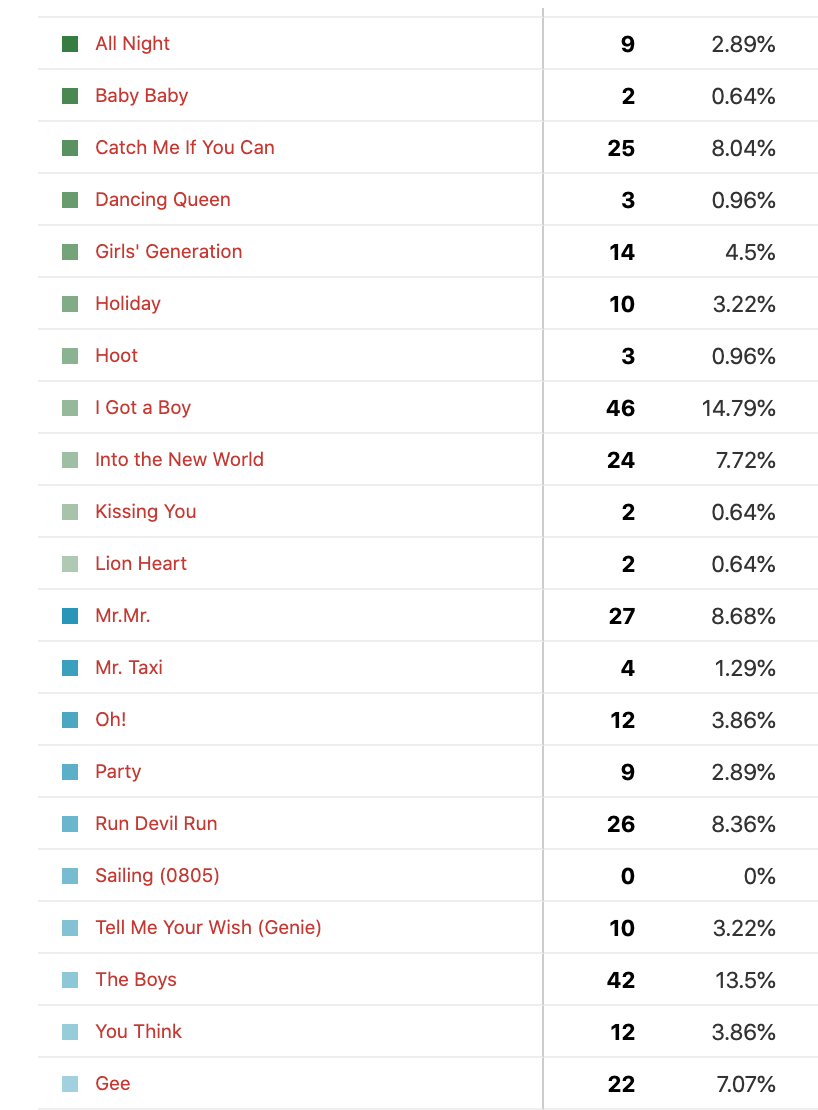Click the green swatch beside All Night
Image resolution: width=818 pixels, height=1110 pixels.
point(70,44)
